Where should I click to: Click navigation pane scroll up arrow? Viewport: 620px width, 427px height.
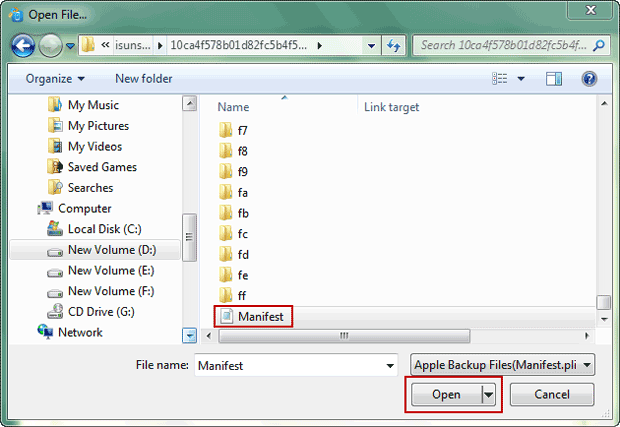189,104
